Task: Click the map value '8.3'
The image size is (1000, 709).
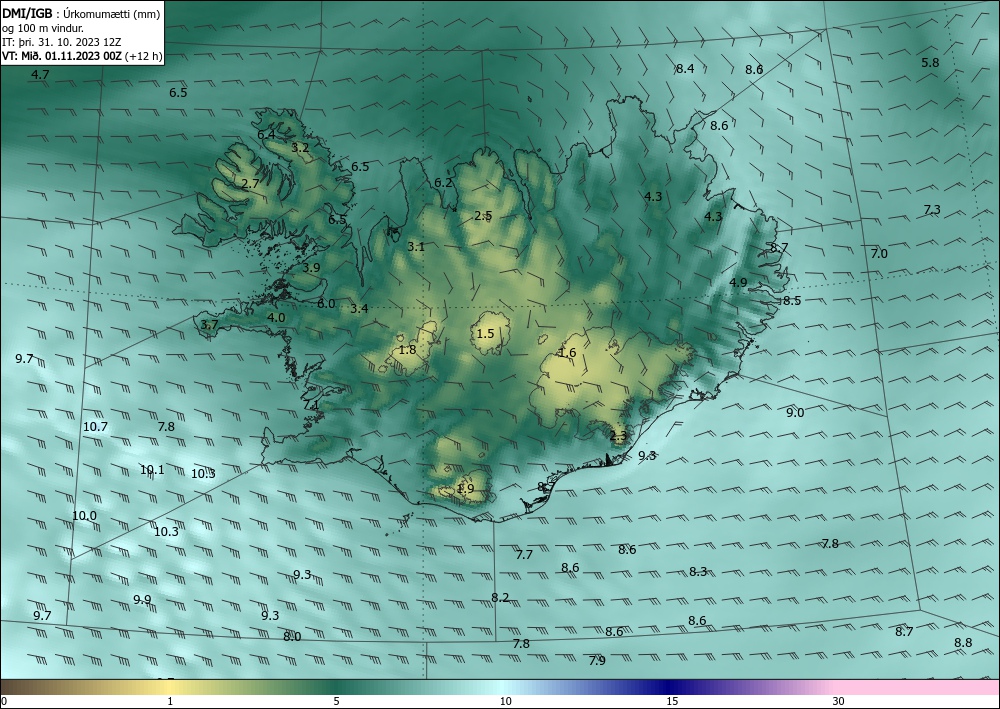Action: 698,571
